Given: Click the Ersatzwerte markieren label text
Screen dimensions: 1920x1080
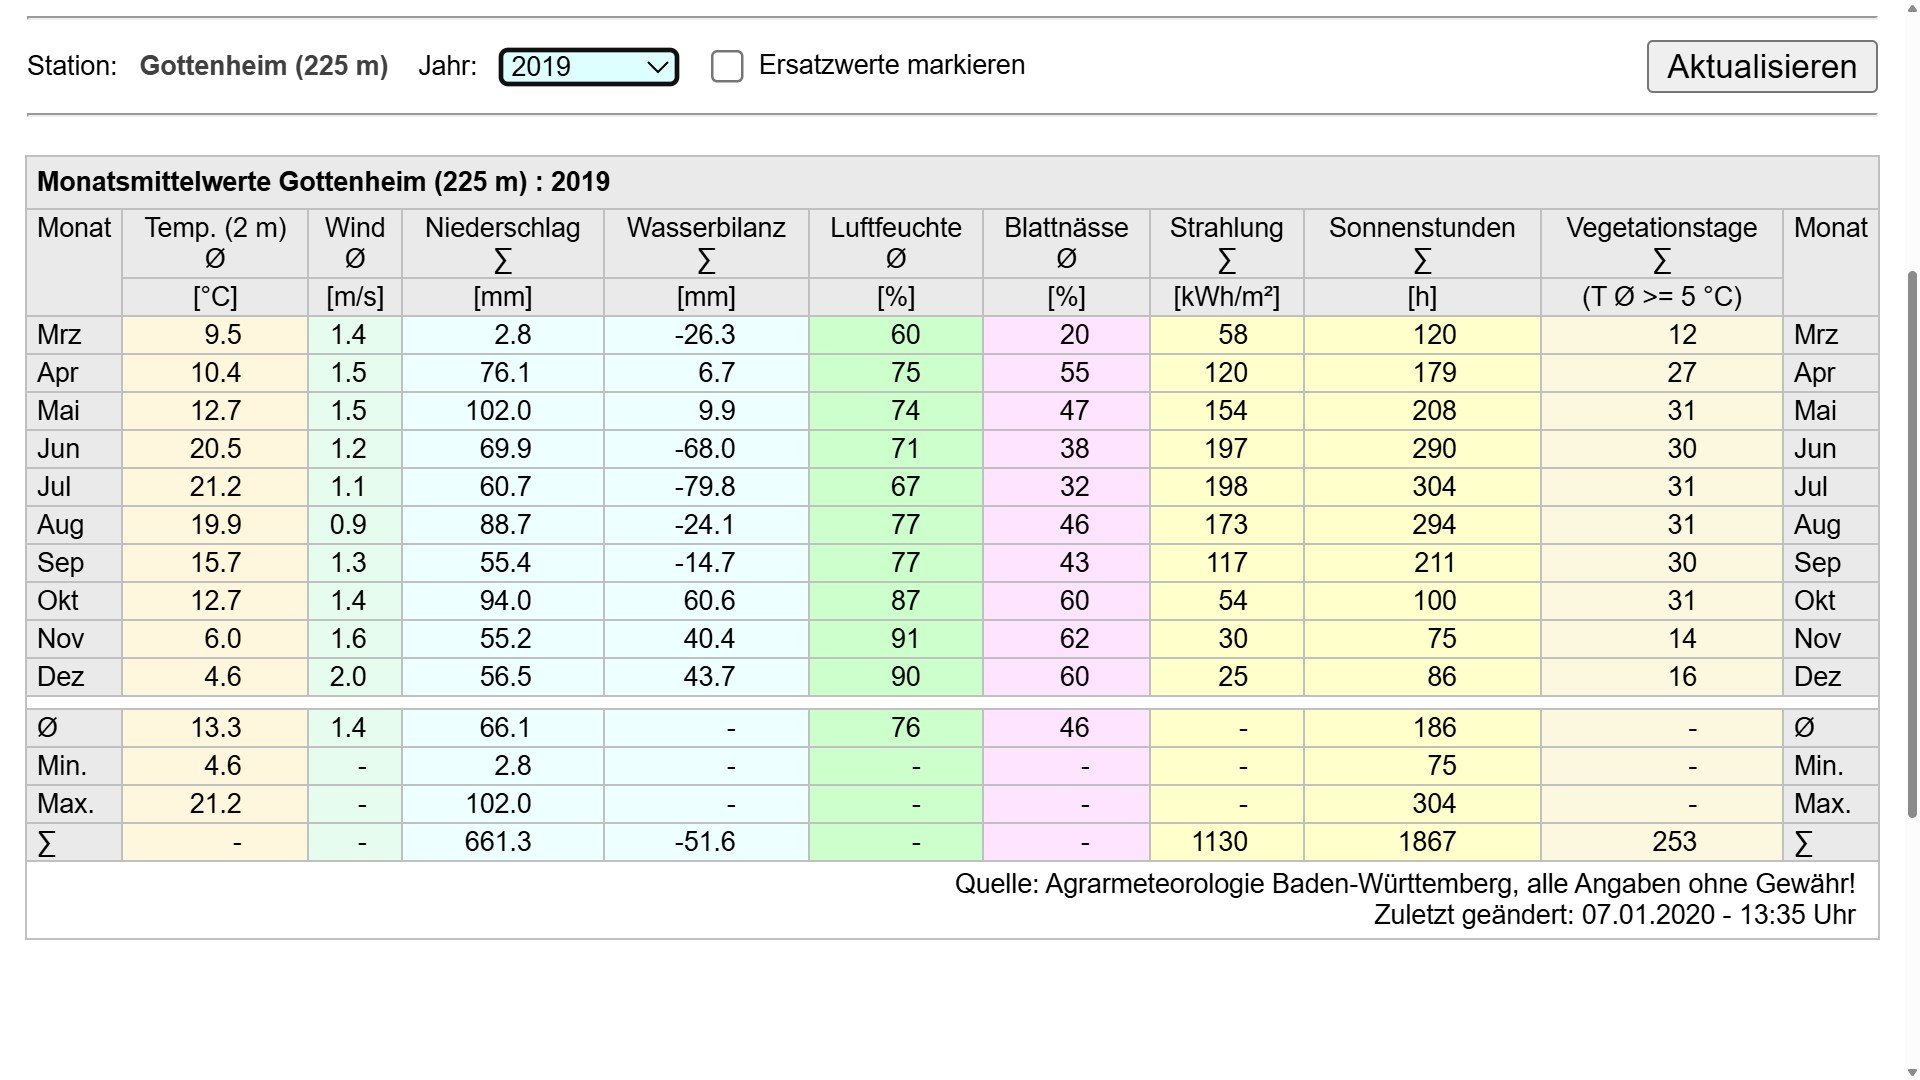Looking at the screenshot, I should point(891,65).
